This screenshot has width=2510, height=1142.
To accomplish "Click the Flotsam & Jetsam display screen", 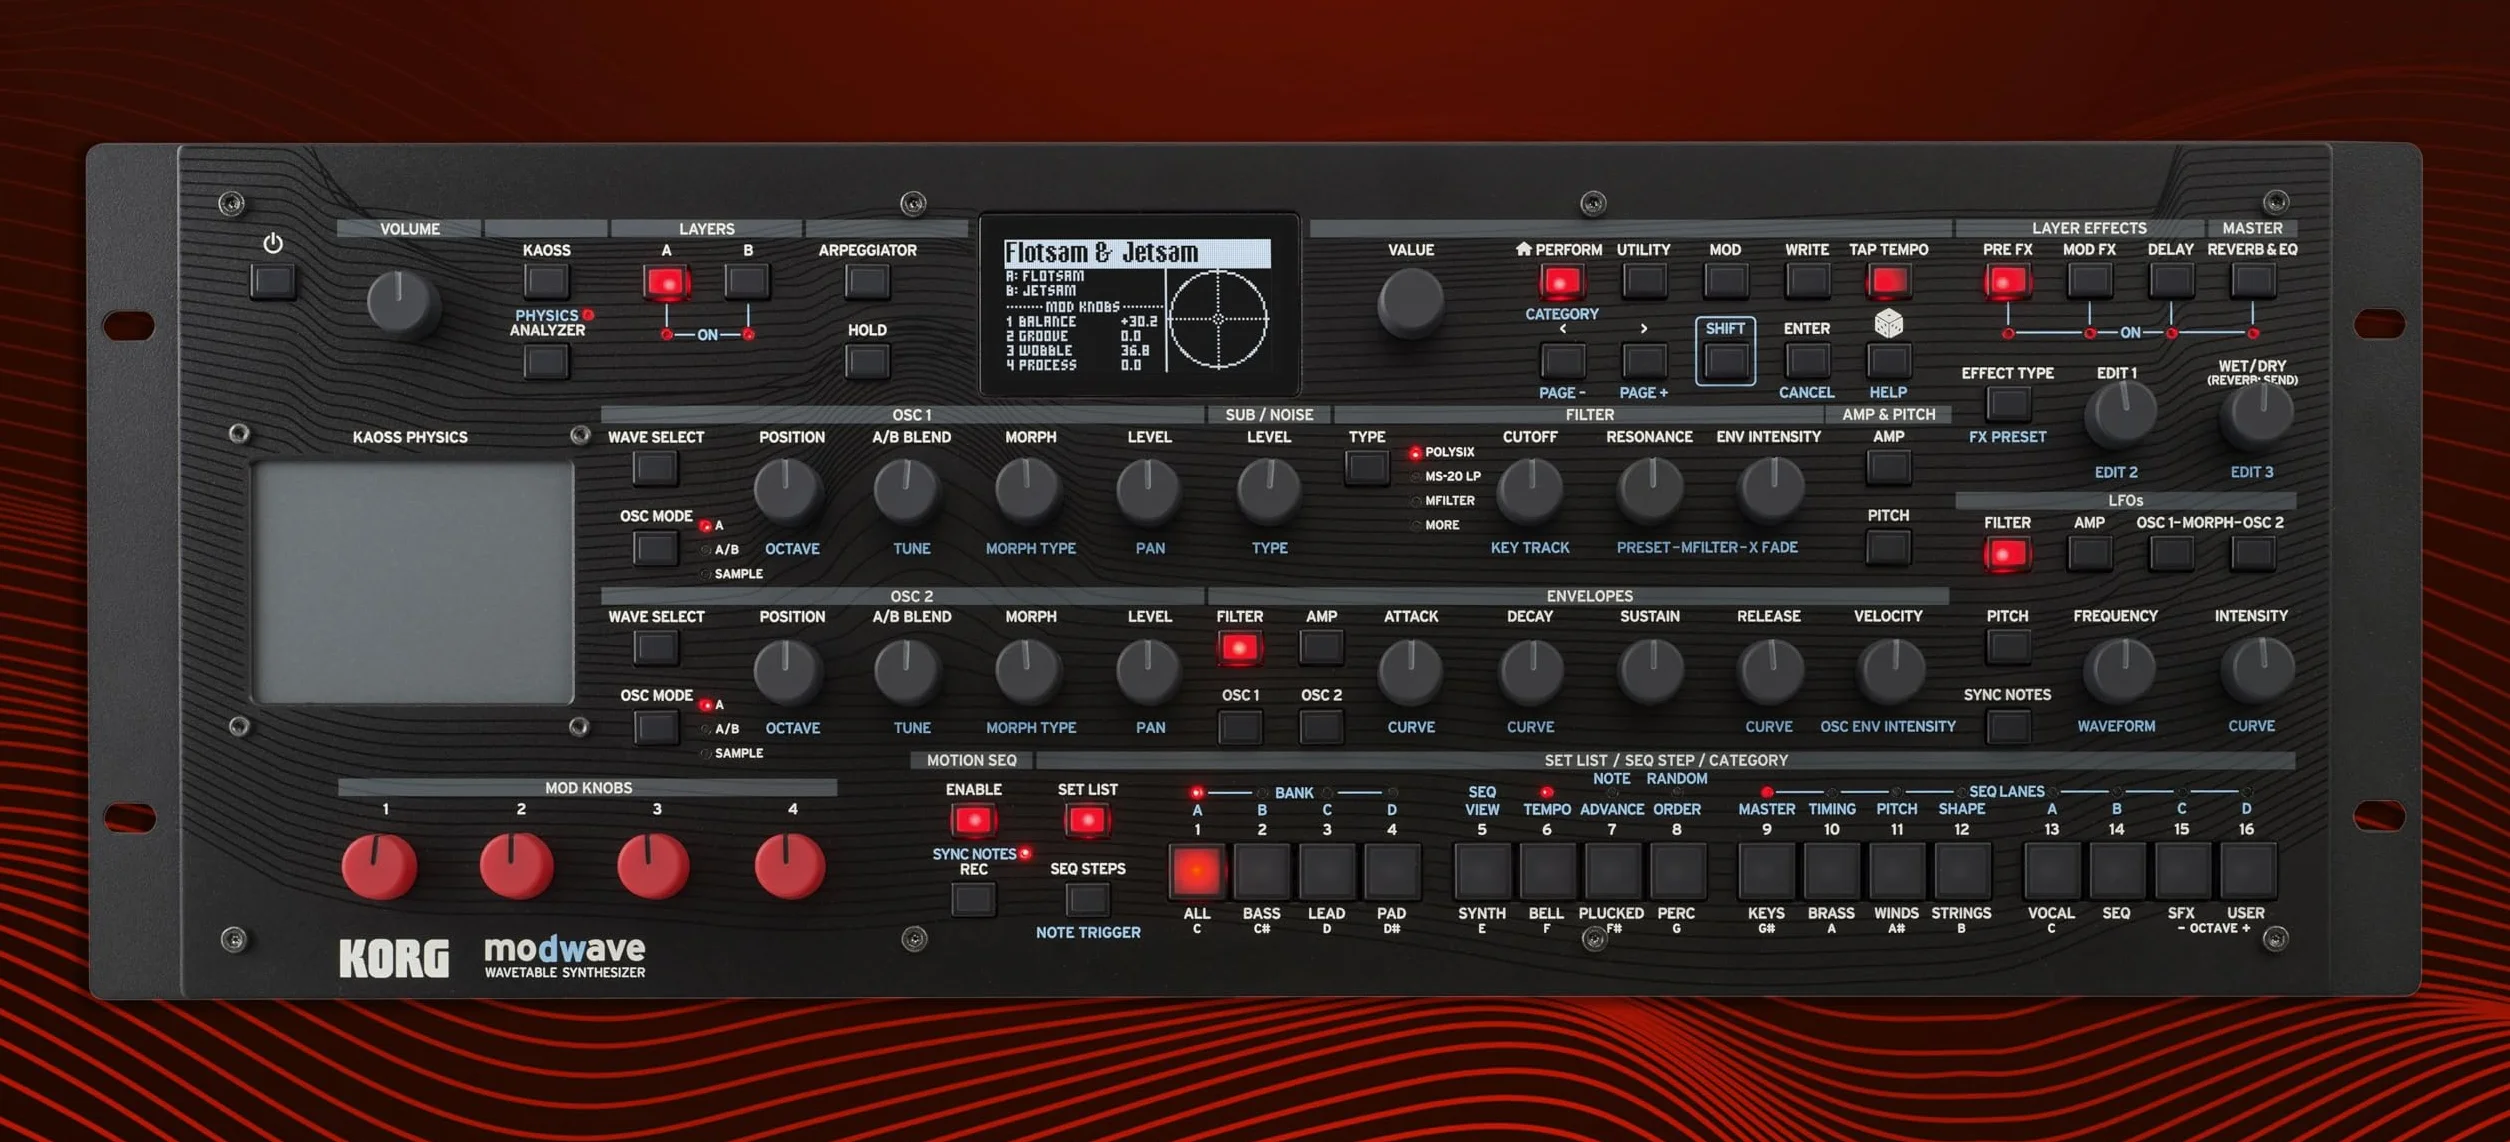I will click(1139, 305).
